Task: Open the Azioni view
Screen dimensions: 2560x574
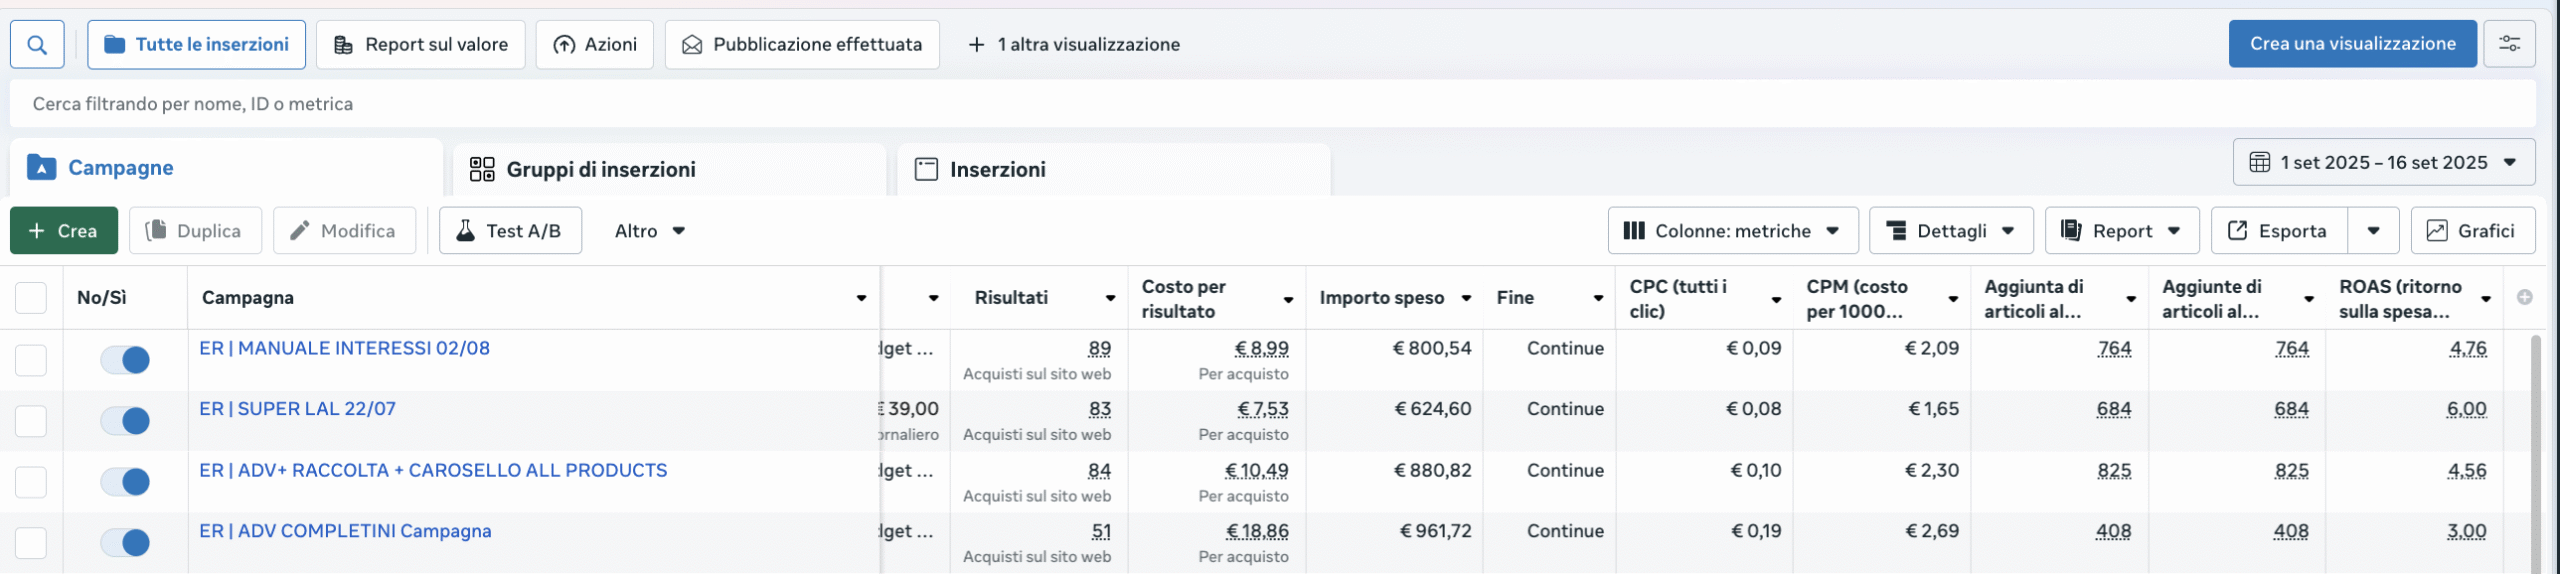Action: click(x=595, y=45)
